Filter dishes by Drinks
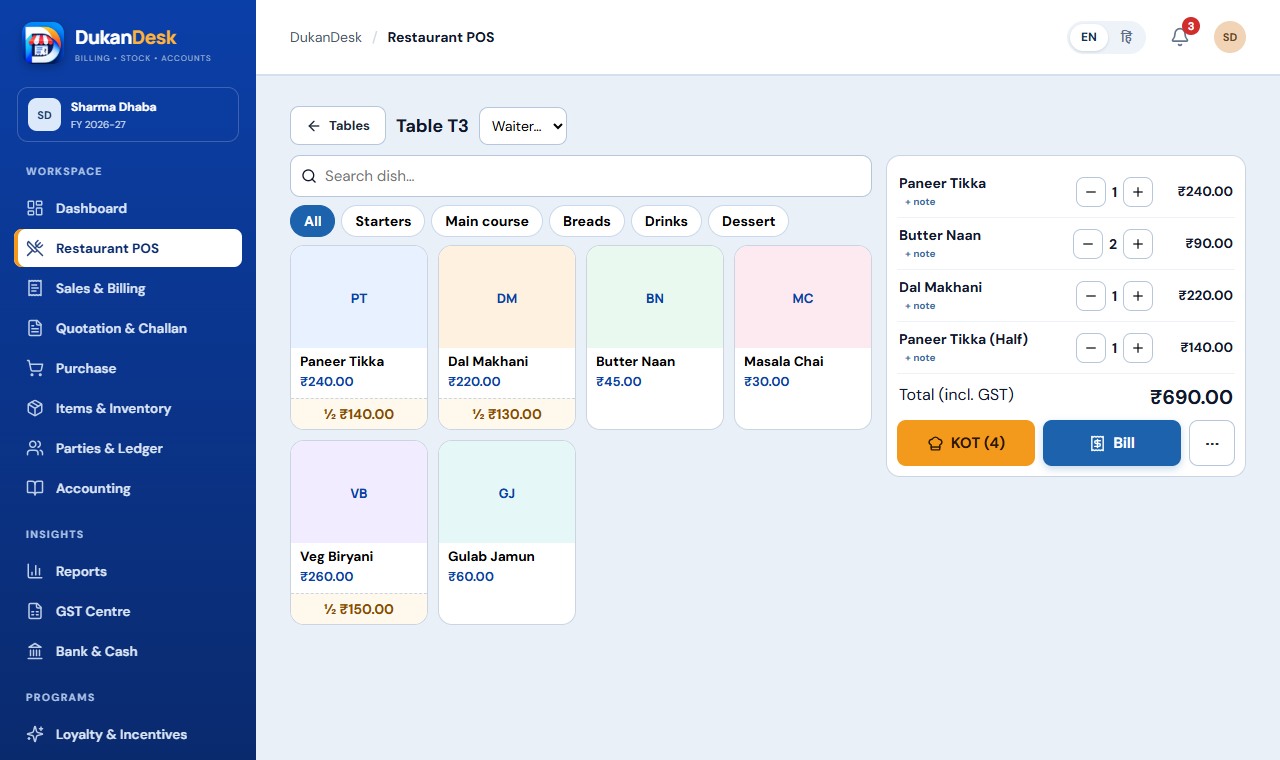The height and width of the screenshot is (760, 1280). pos(666,221)
